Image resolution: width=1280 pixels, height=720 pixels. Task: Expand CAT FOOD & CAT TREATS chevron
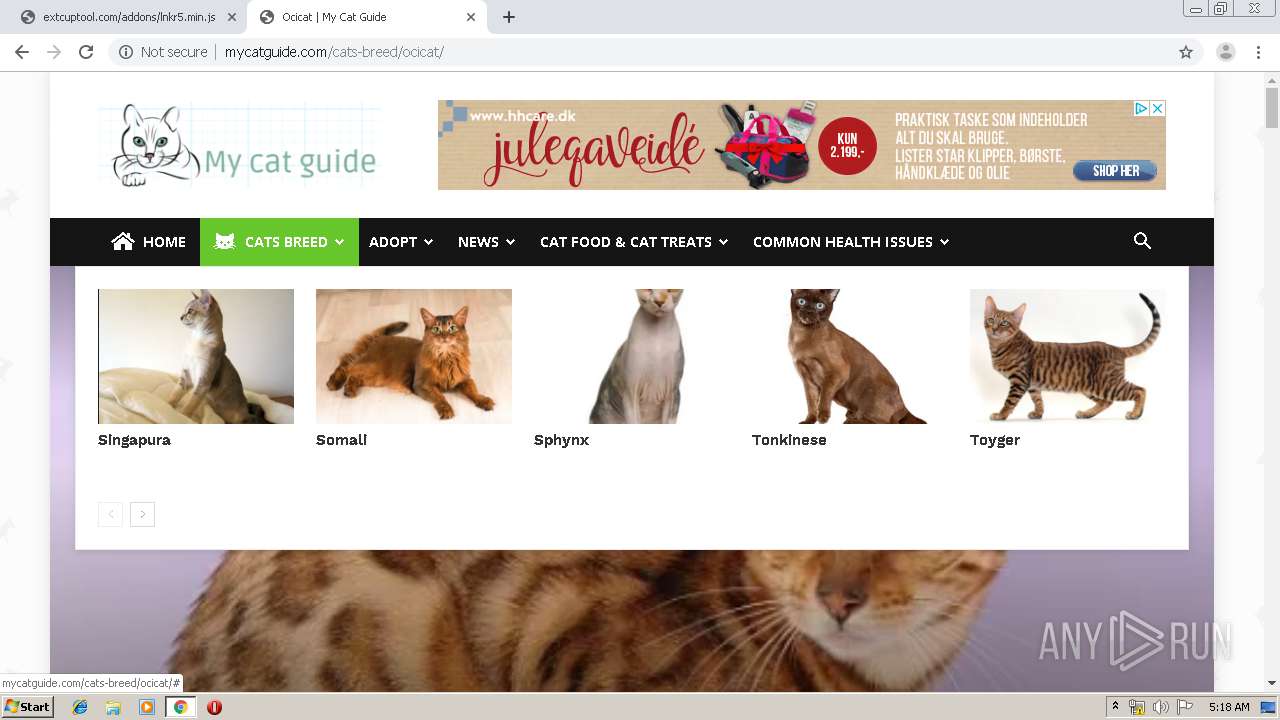click(723, 242)
